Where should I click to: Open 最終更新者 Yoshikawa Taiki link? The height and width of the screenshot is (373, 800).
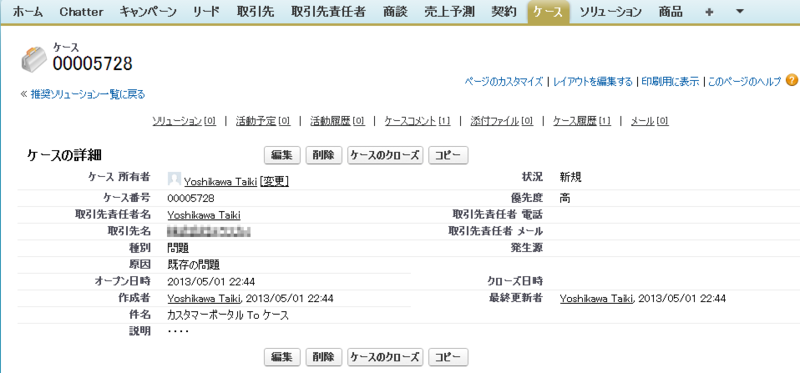coord(596,299)
